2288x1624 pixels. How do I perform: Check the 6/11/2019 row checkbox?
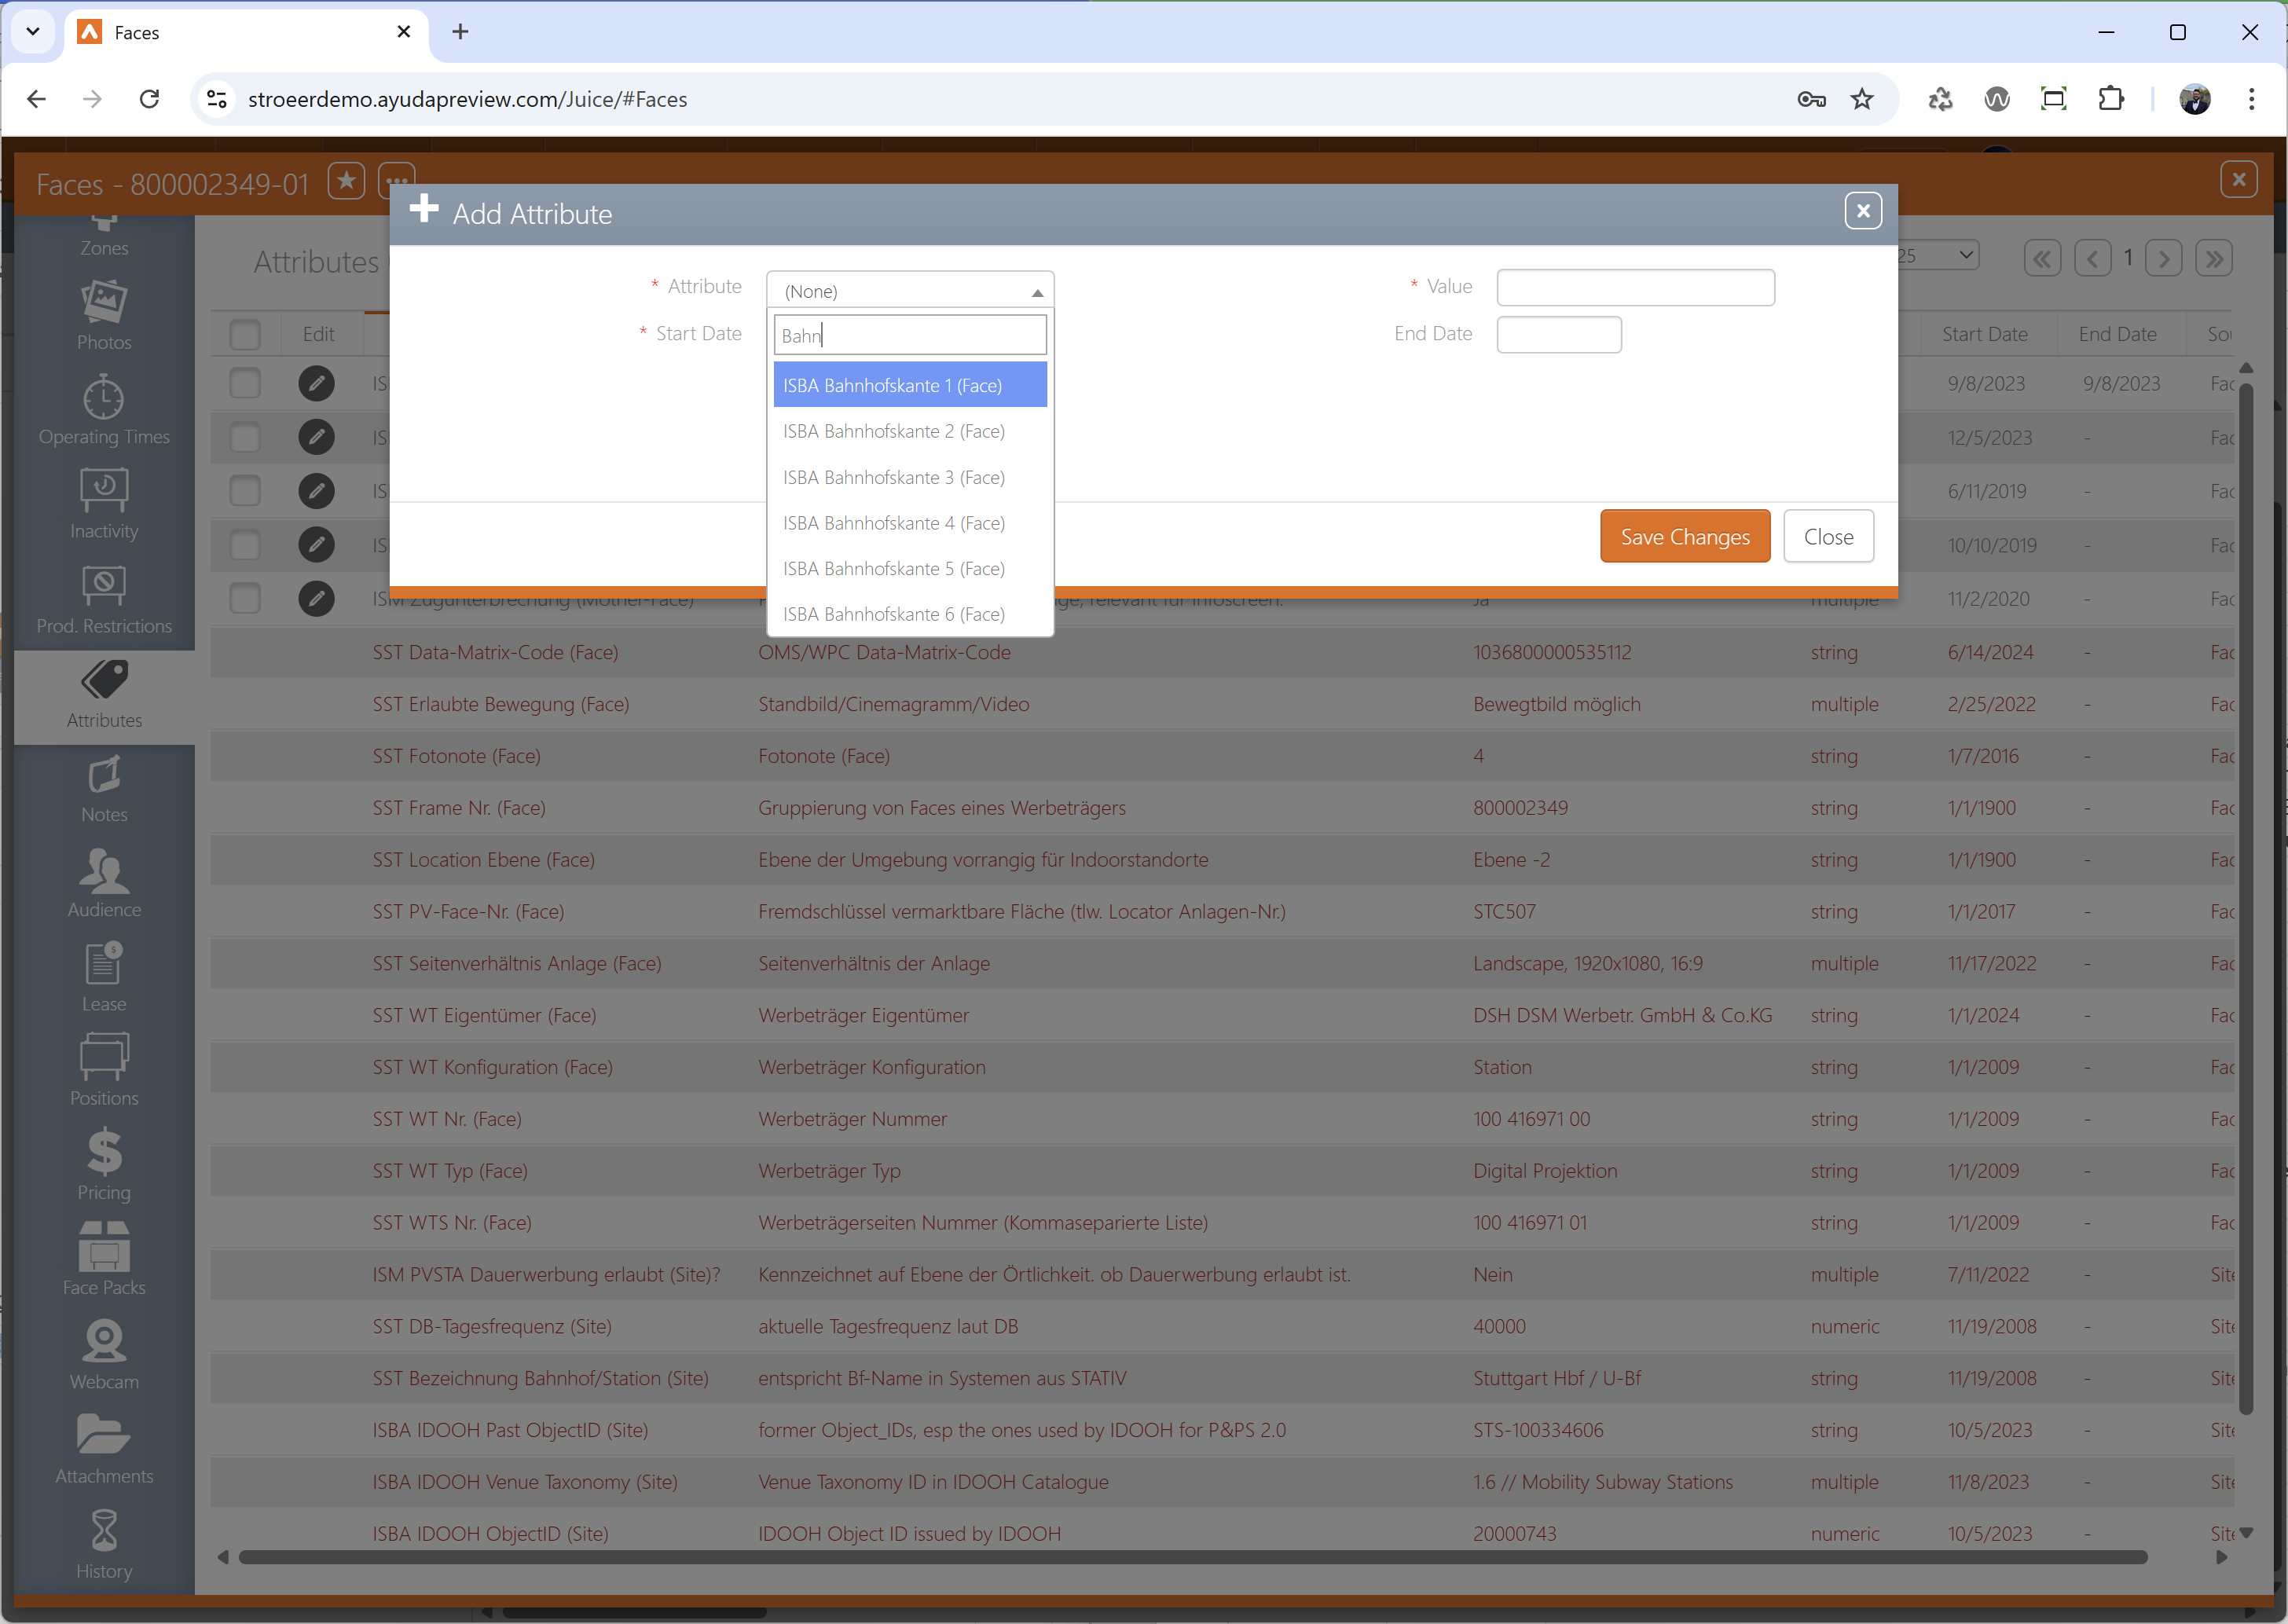[245, 491]
